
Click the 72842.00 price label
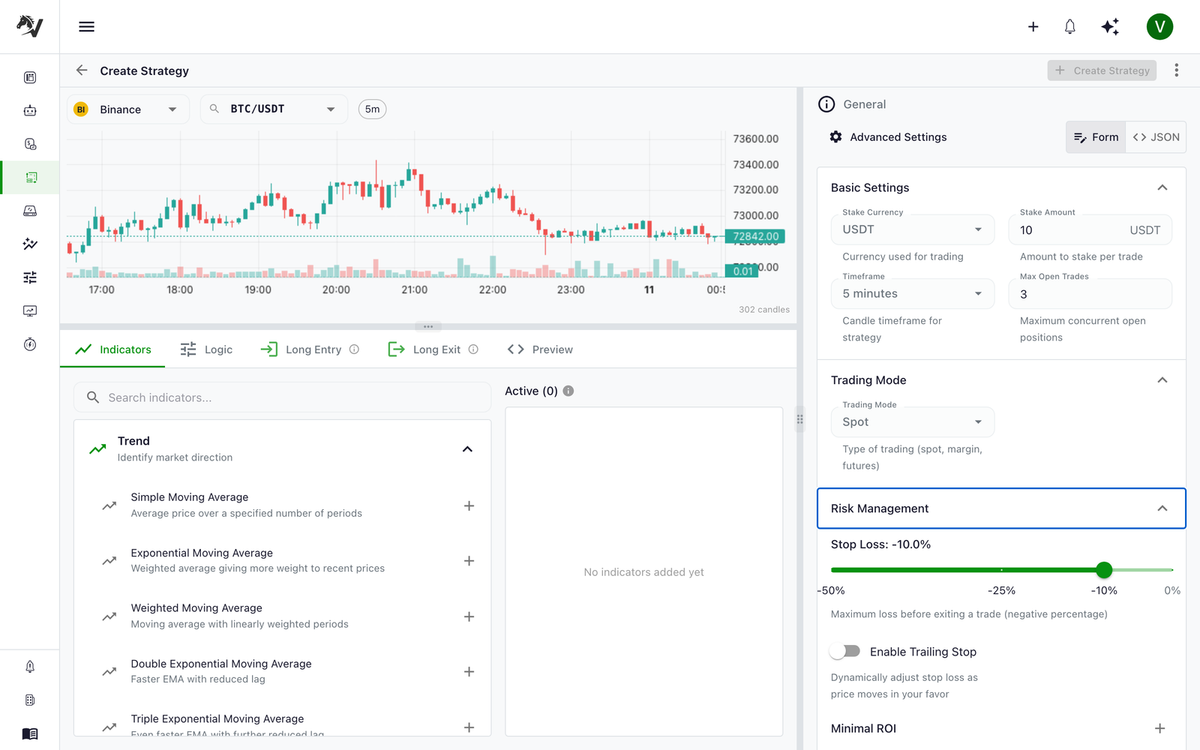point(756,237)
